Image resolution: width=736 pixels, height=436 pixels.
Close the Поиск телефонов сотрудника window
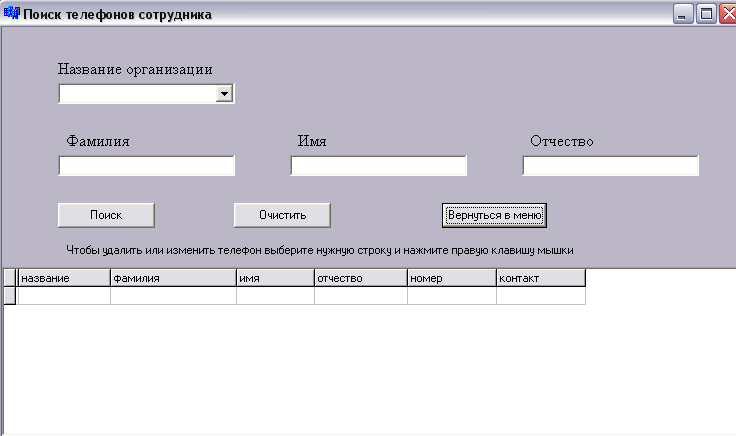click(728, 14)
